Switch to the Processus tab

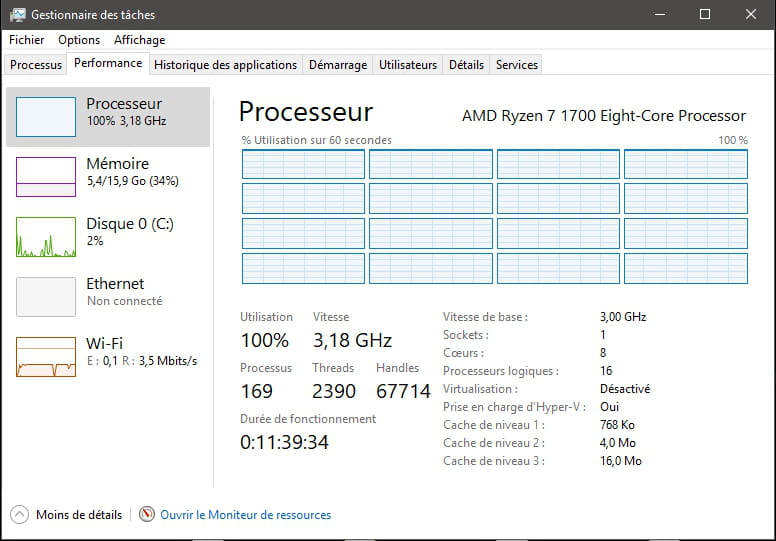[x=36, y=65]
